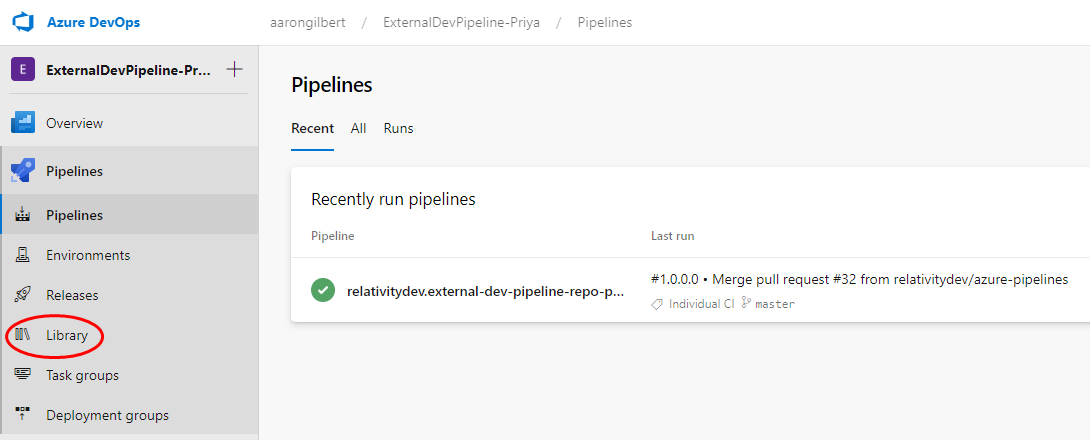Switch to the All tab
Image resolution: width=1090 pixels, height=440 pixels.
click(358, 128)
